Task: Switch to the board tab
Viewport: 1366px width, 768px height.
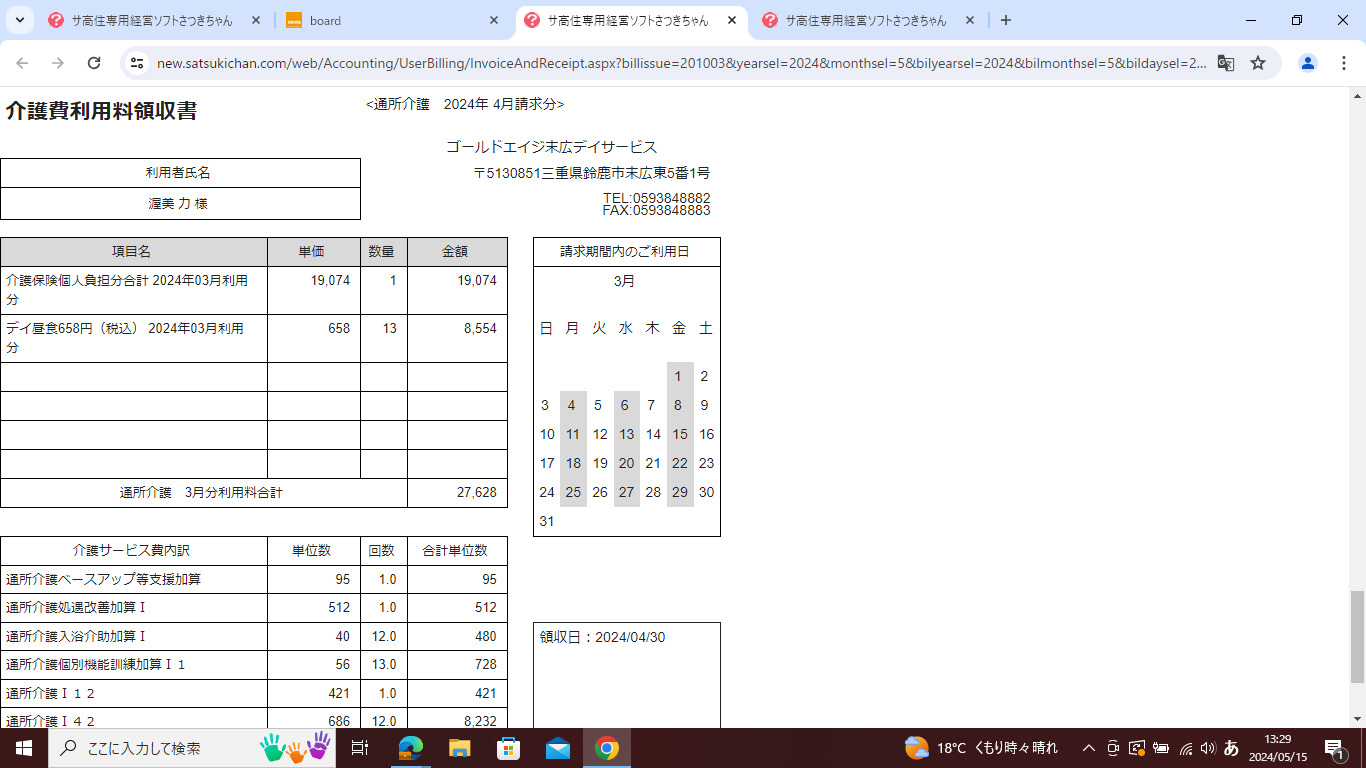Action: (x=380, y=20)
